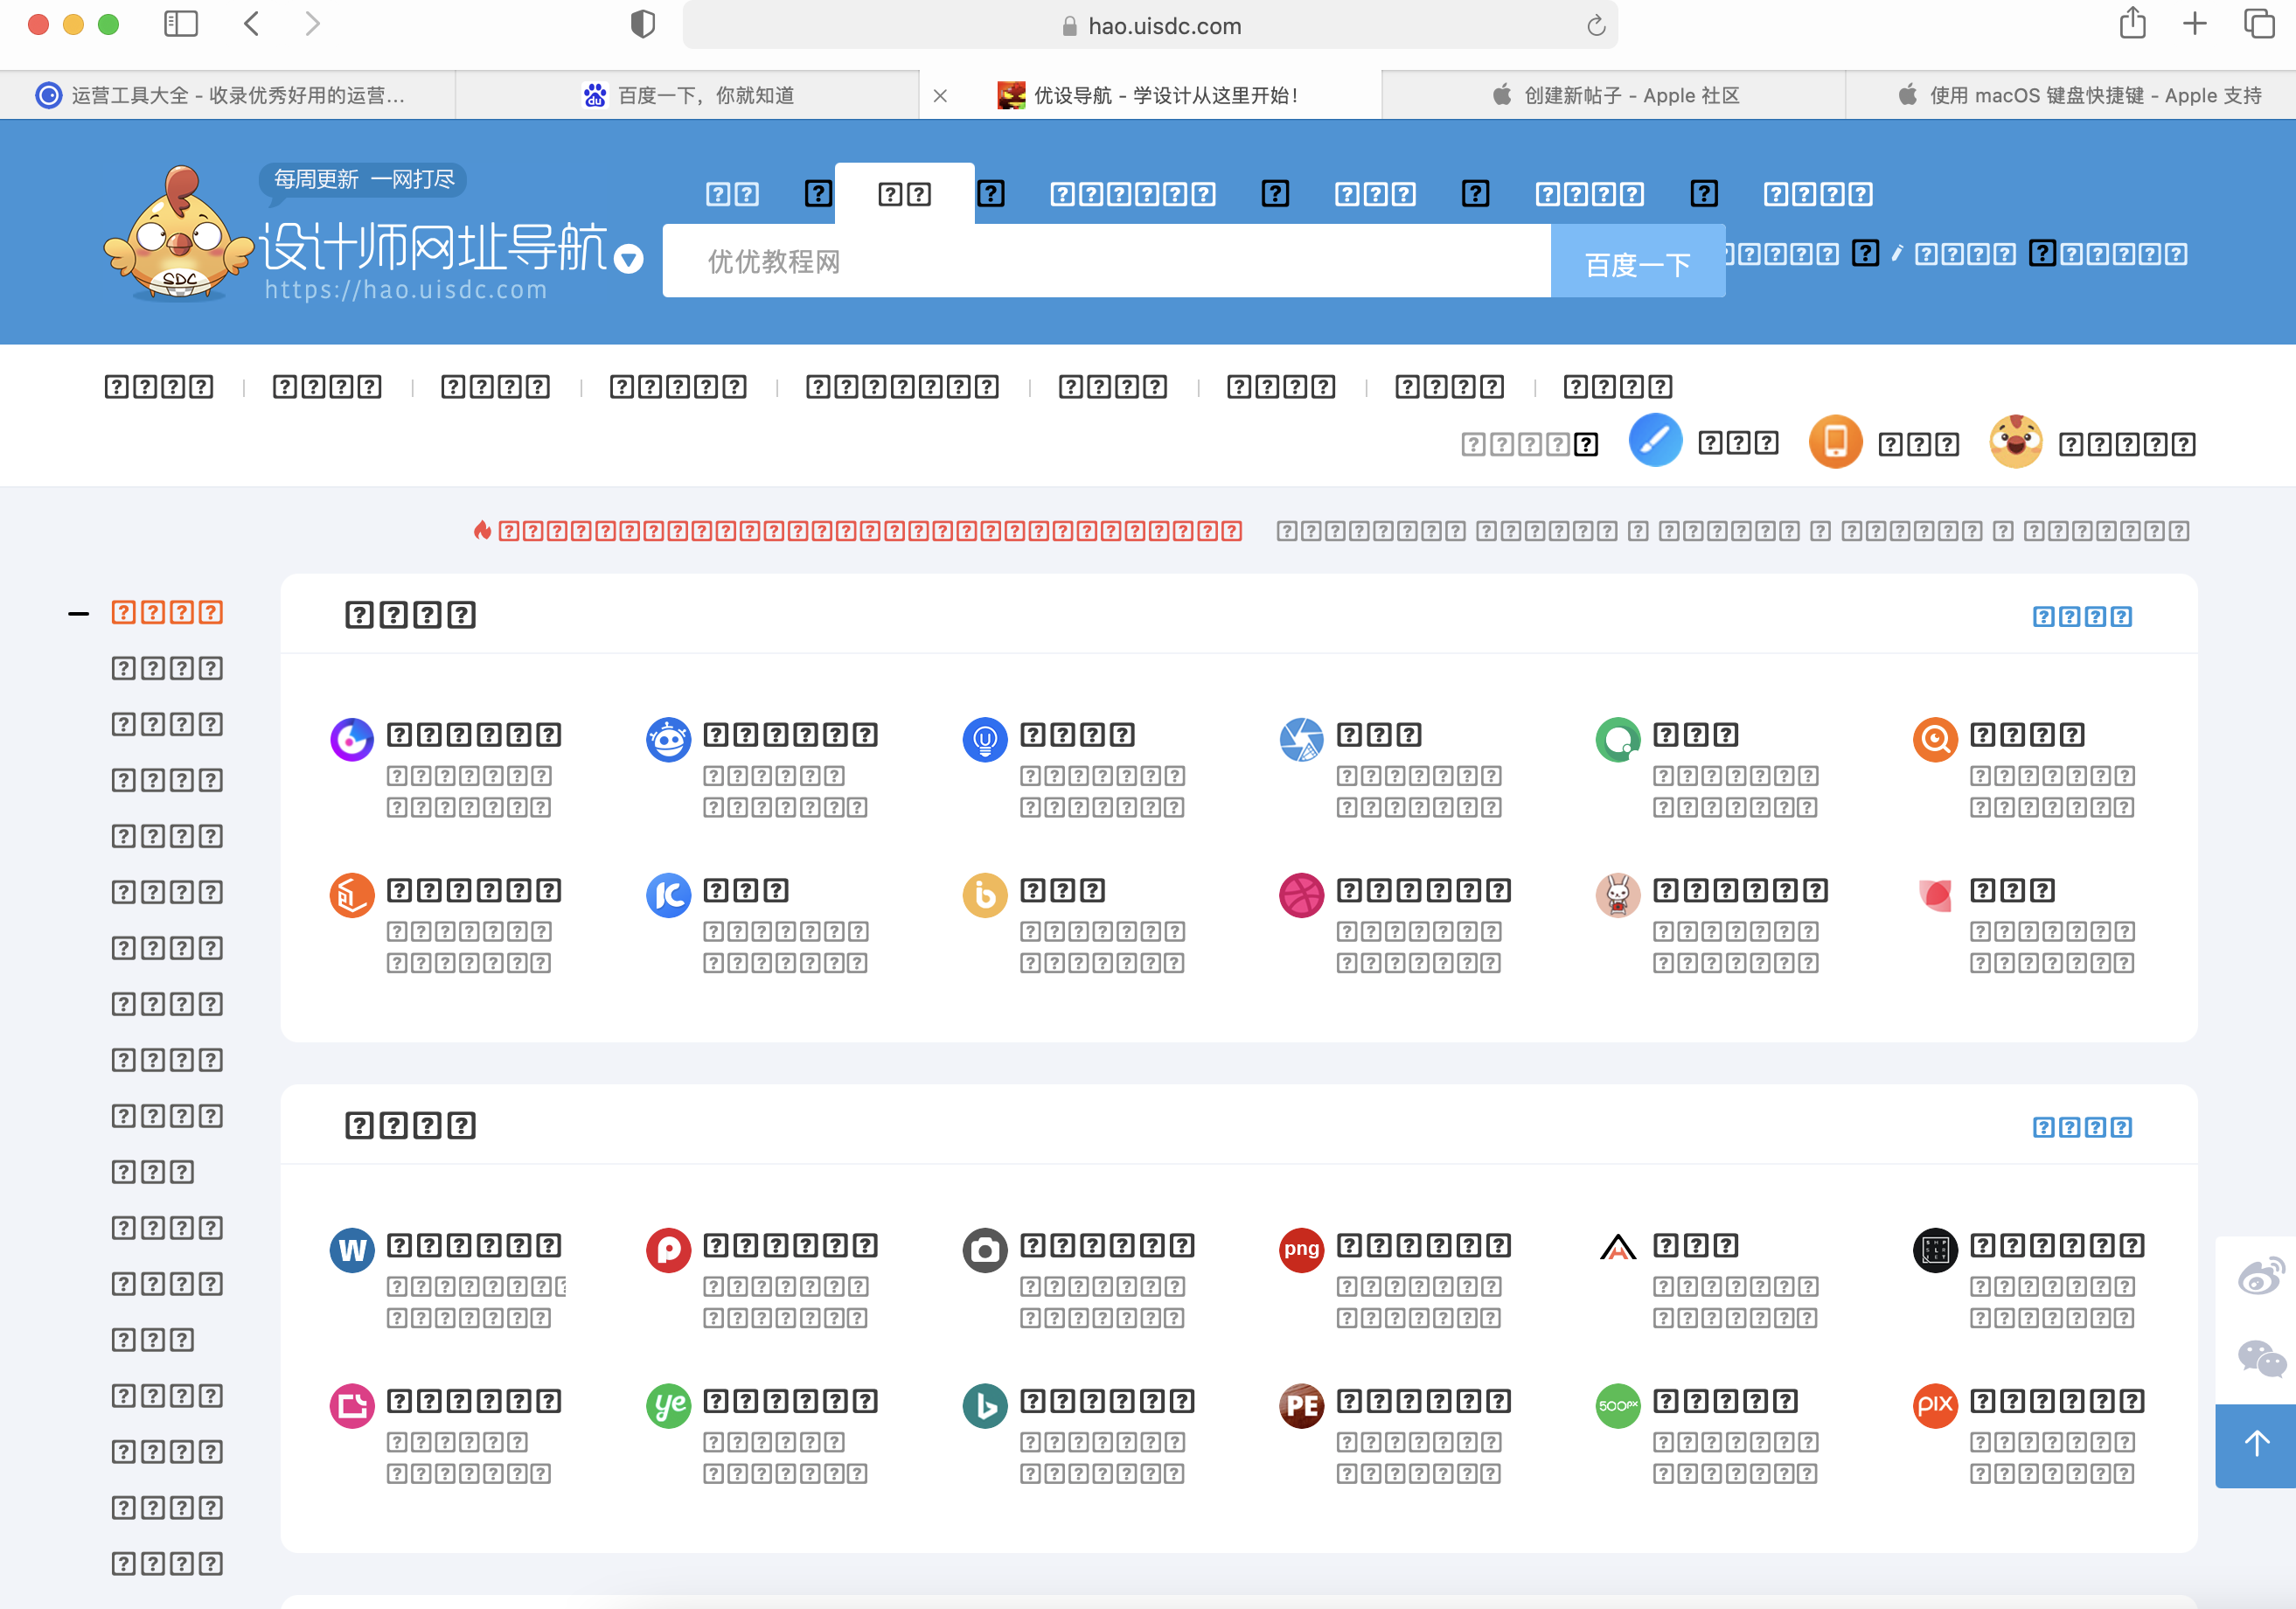Click the Safari sidebar toggle icon
2296x1609 pixels.
point(181,24)
